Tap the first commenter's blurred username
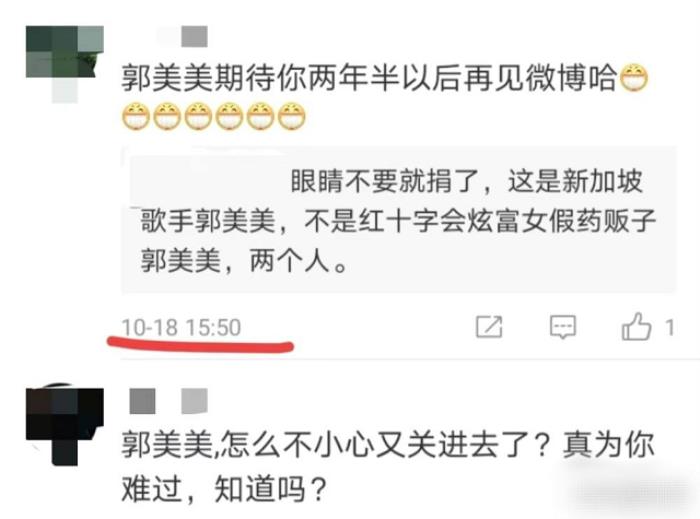This screenshot has width=700, height=519. coord(183,36)
